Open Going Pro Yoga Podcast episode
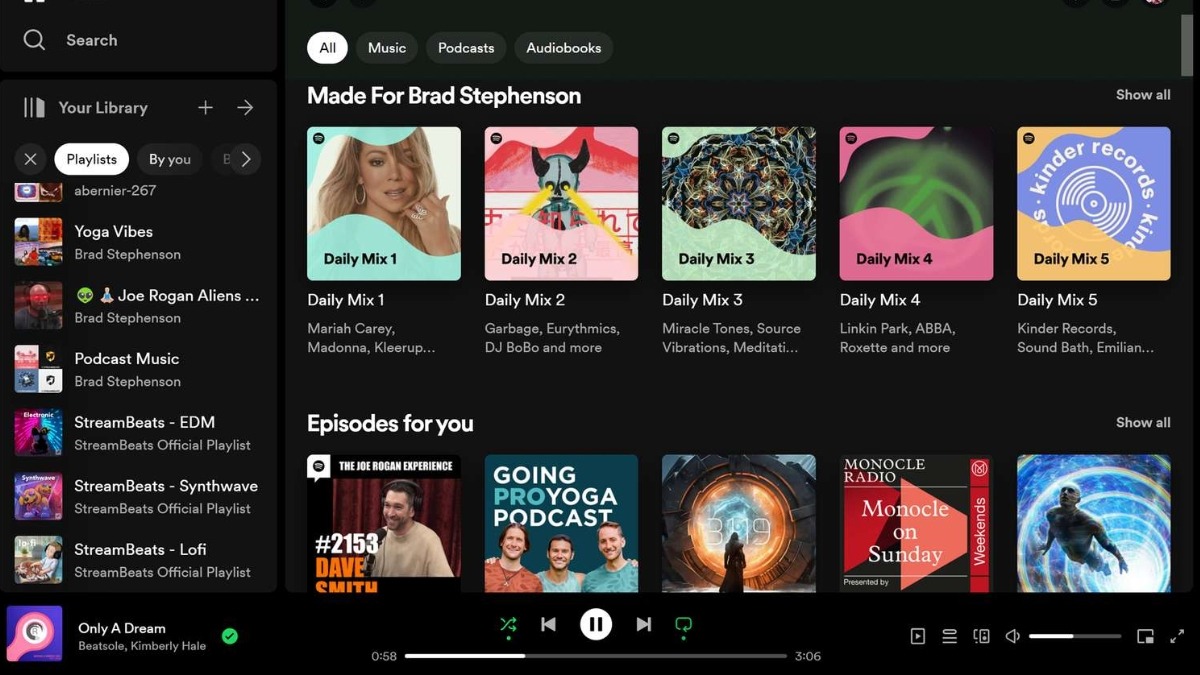The width and height of the screenshot is (1200, 675). point(561,523)
